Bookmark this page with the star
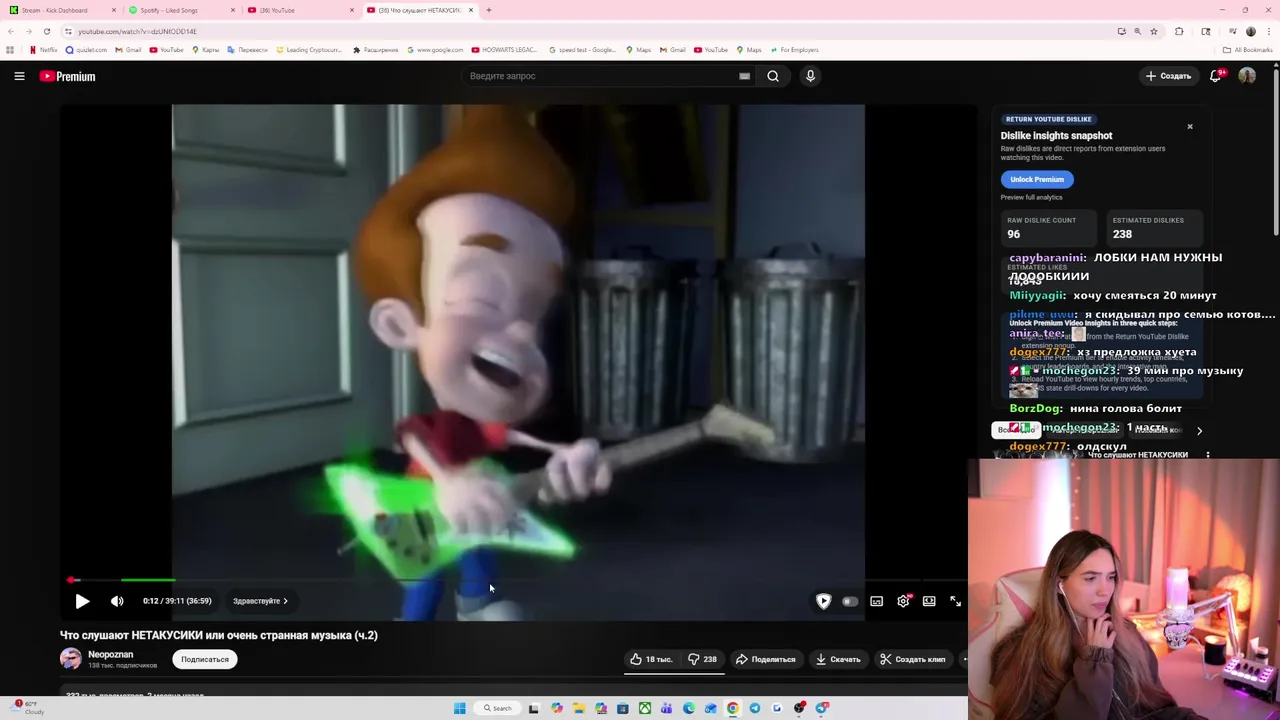 click(1154, 31)
